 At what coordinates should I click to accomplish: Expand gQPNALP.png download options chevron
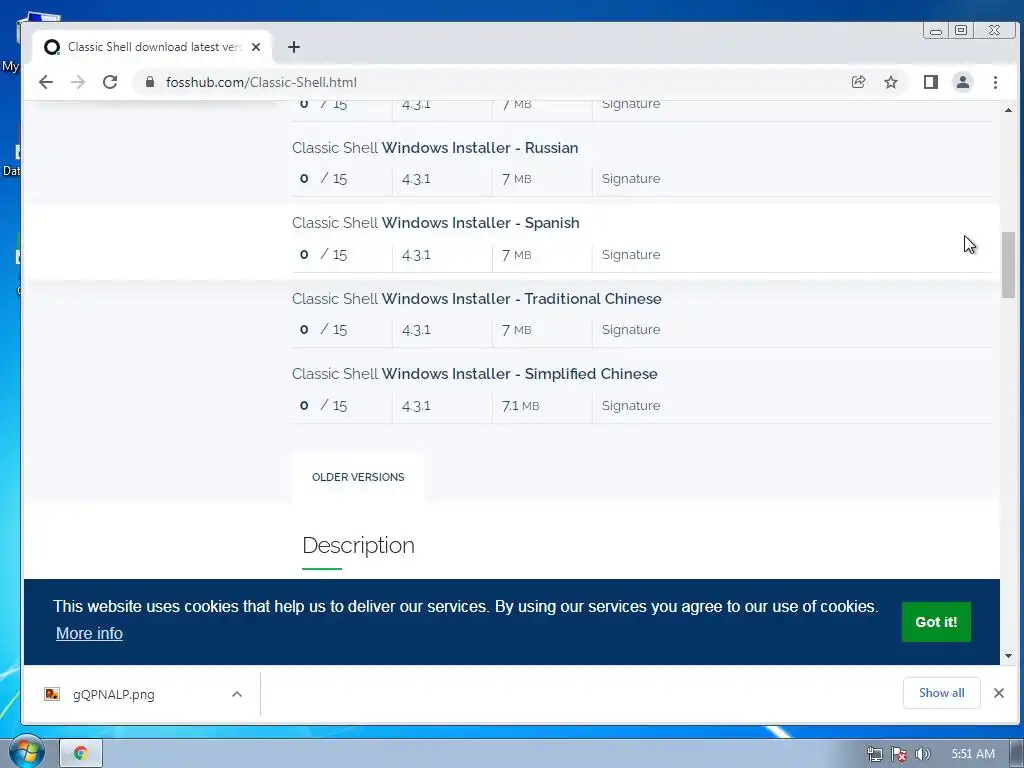click(237, 694)
